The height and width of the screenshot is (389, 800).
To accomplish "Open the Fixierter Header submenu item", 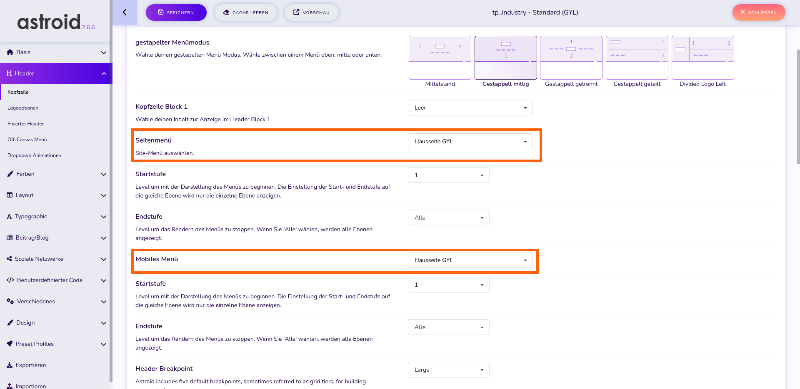I will [26, 124].
